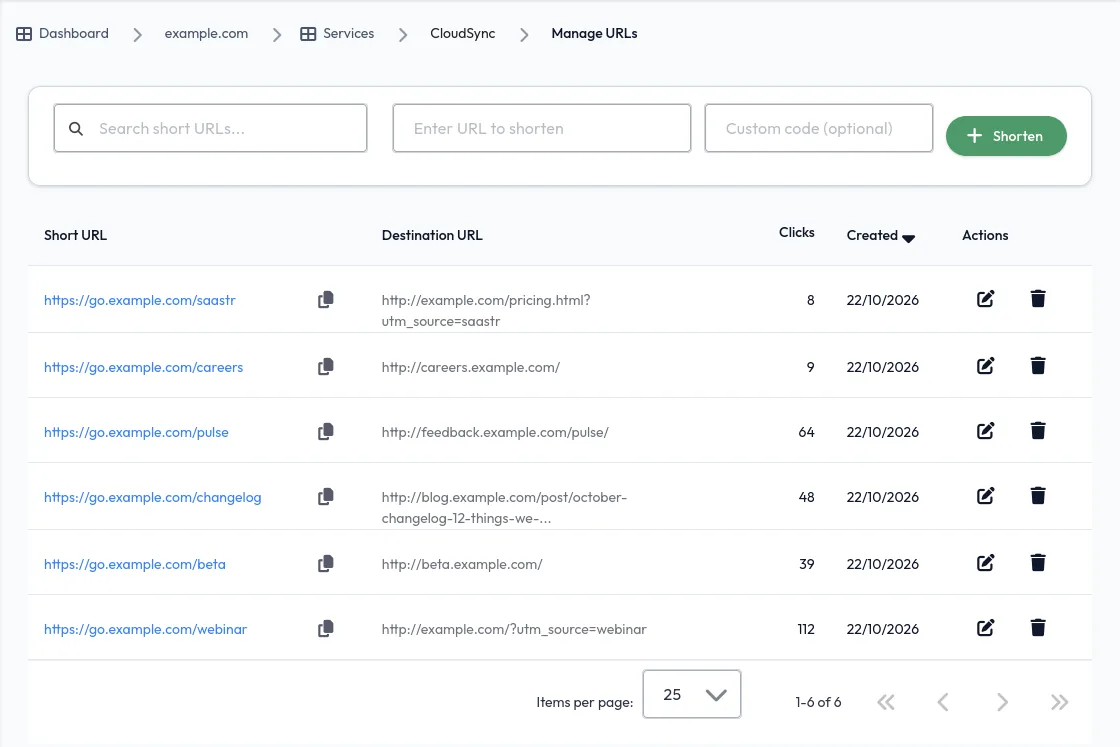The width and height of the screenshot is (1120, 747).
Task: Delete the pulse short URL
Action: pos(1038,431)
